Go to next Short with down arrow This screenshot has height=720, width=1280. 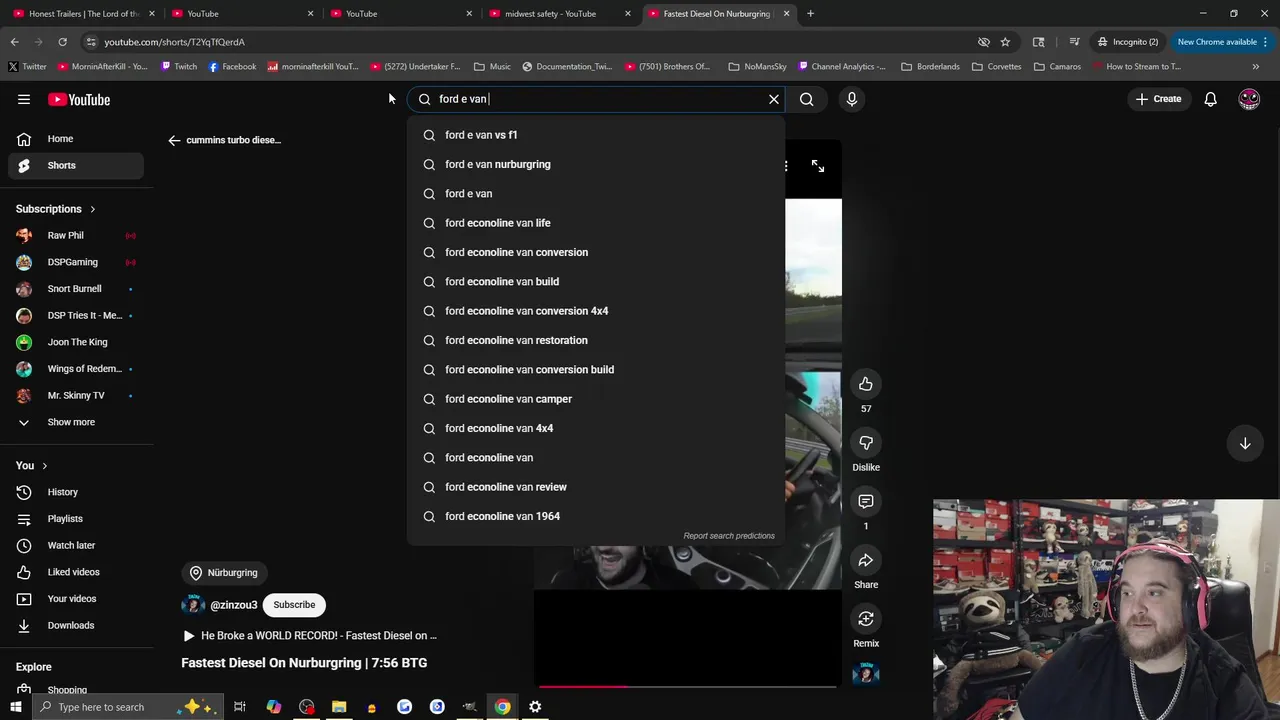(x=1245, y=443)
